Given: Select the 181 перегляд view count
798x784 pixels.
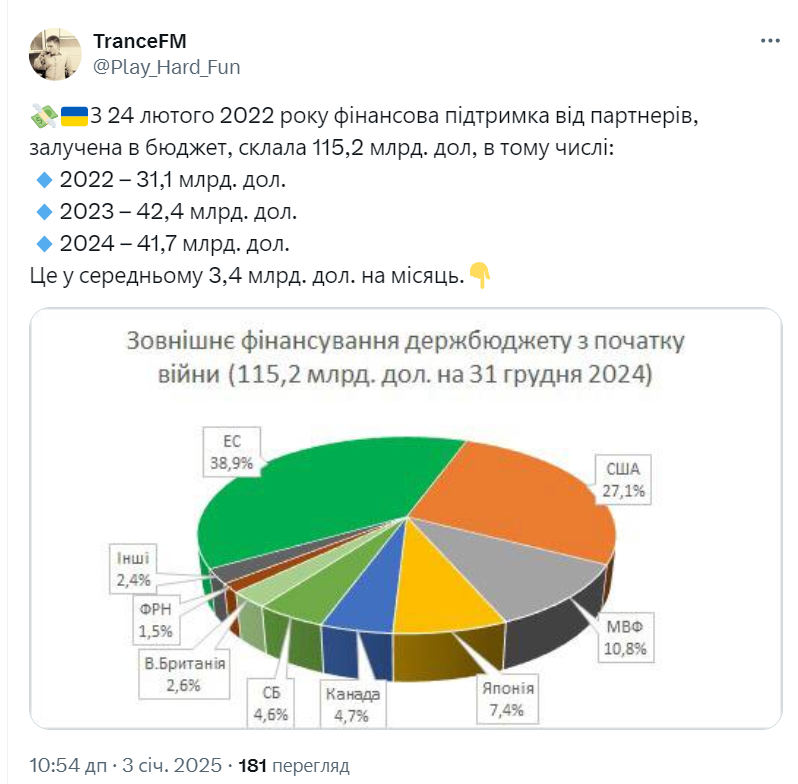Looking at the screenshot, I should click(x=294, y=765).
